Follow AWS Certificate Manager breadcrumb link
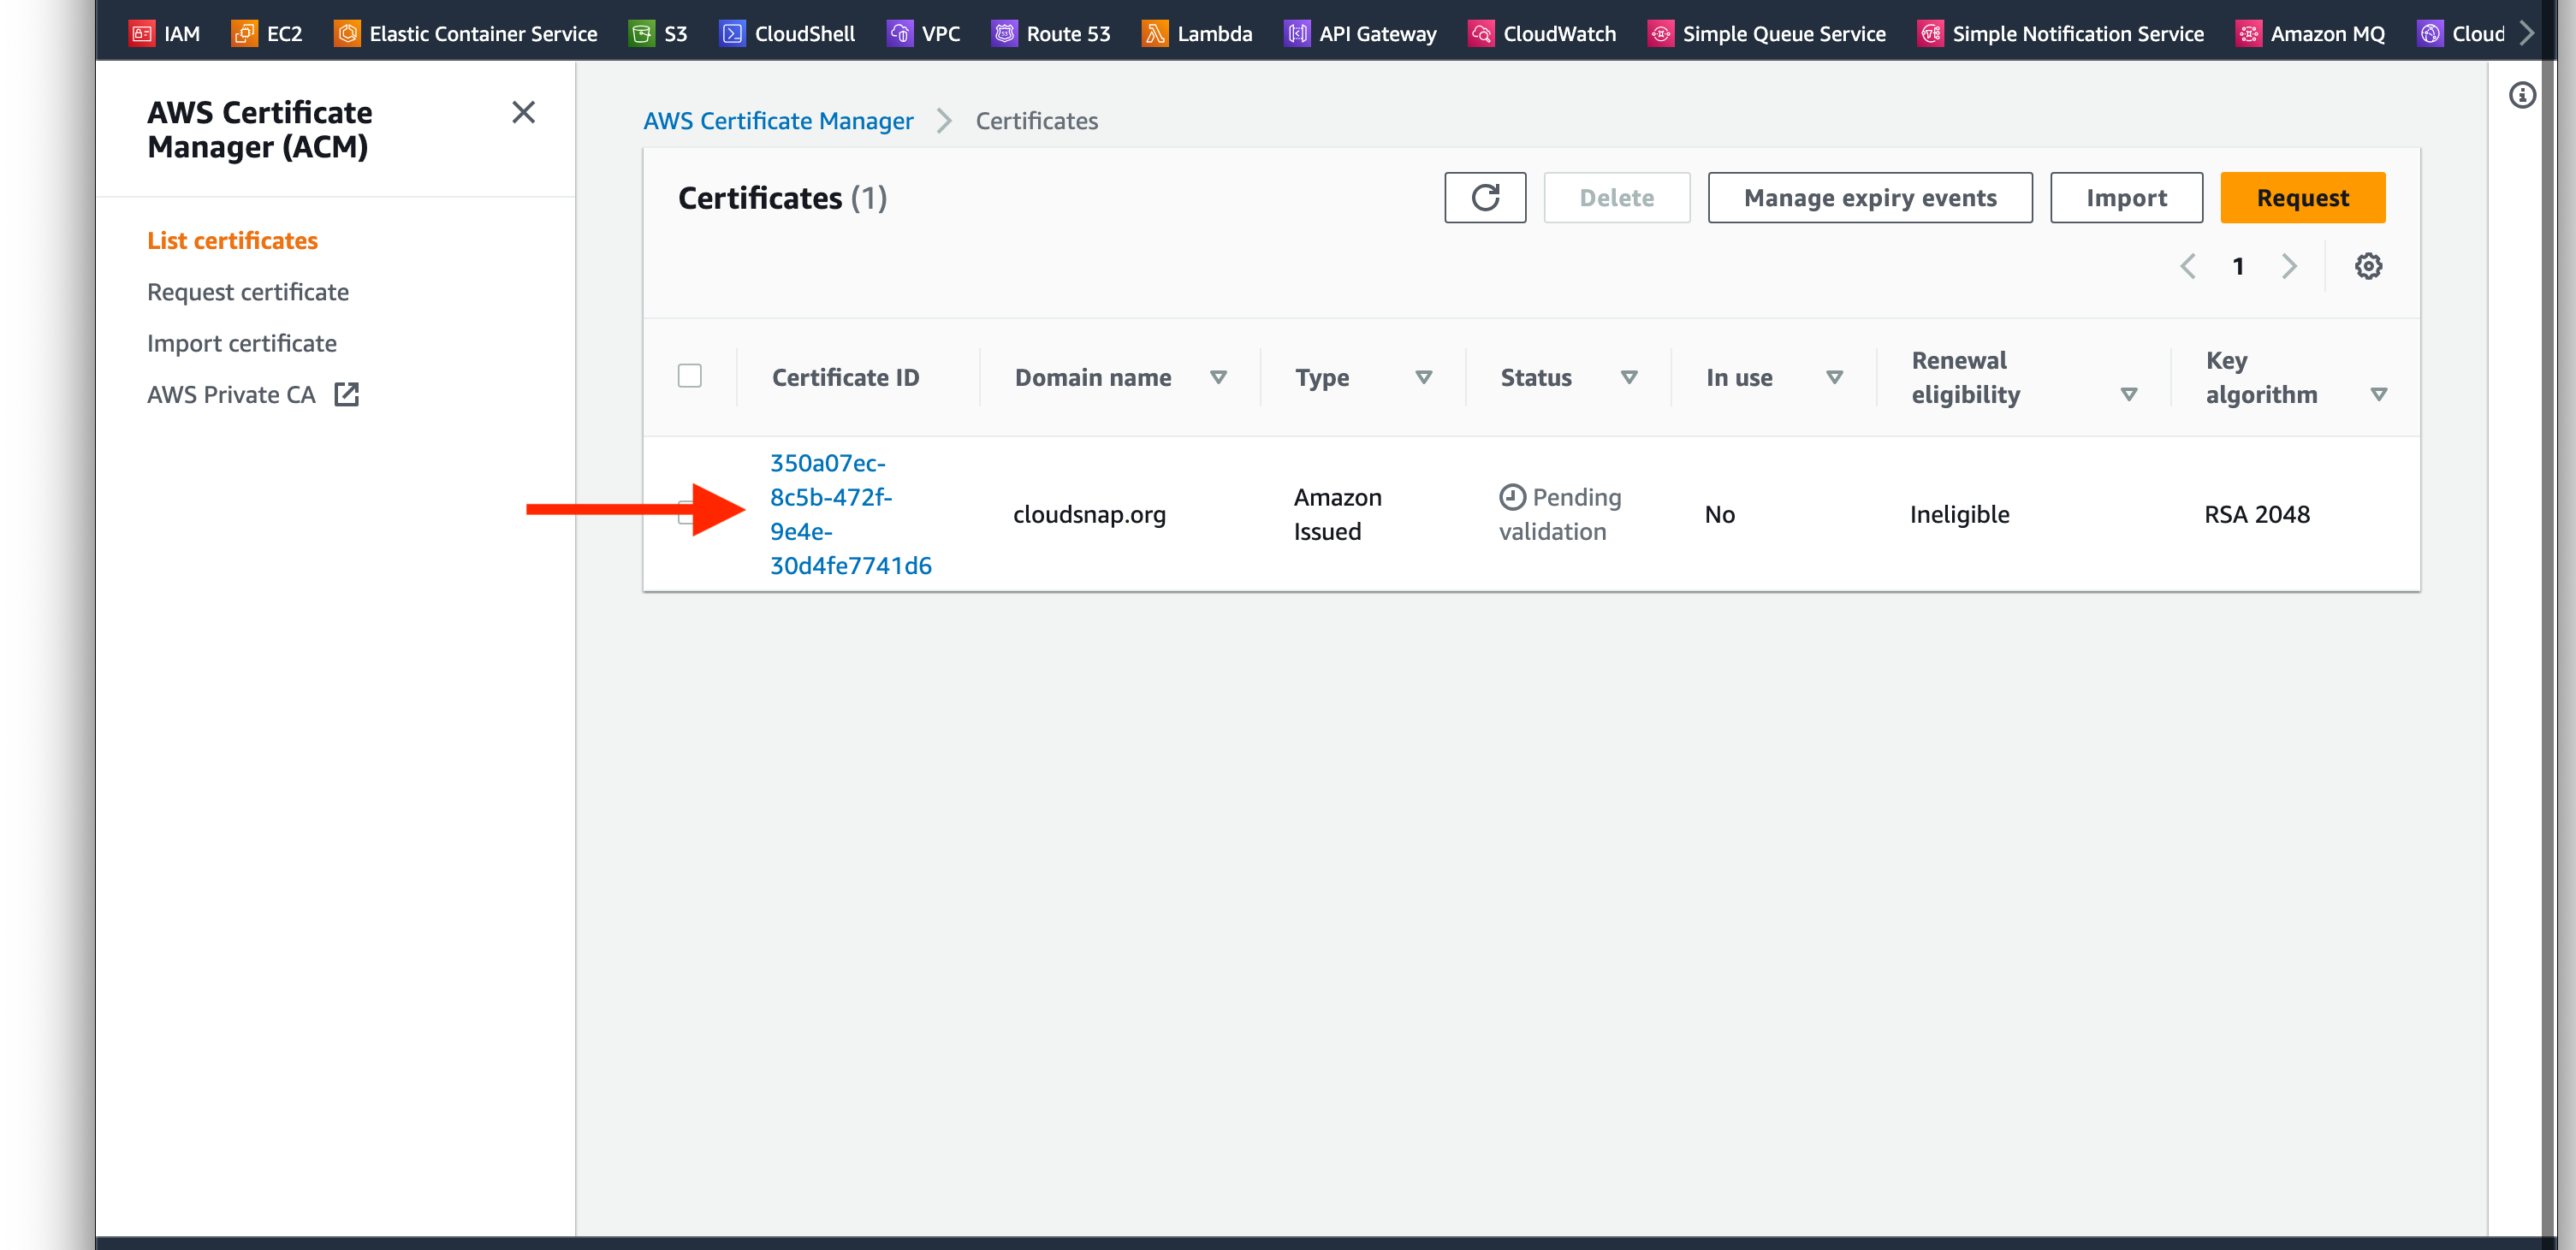This screenshot has width=2576, height=1250. coord(778,120)
